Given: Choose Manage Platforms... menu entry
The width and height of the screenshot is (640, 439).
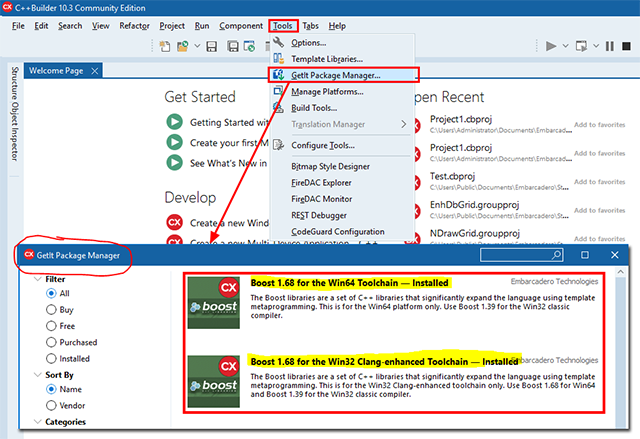Looking at the screenshot, I should tap(342, 91).
